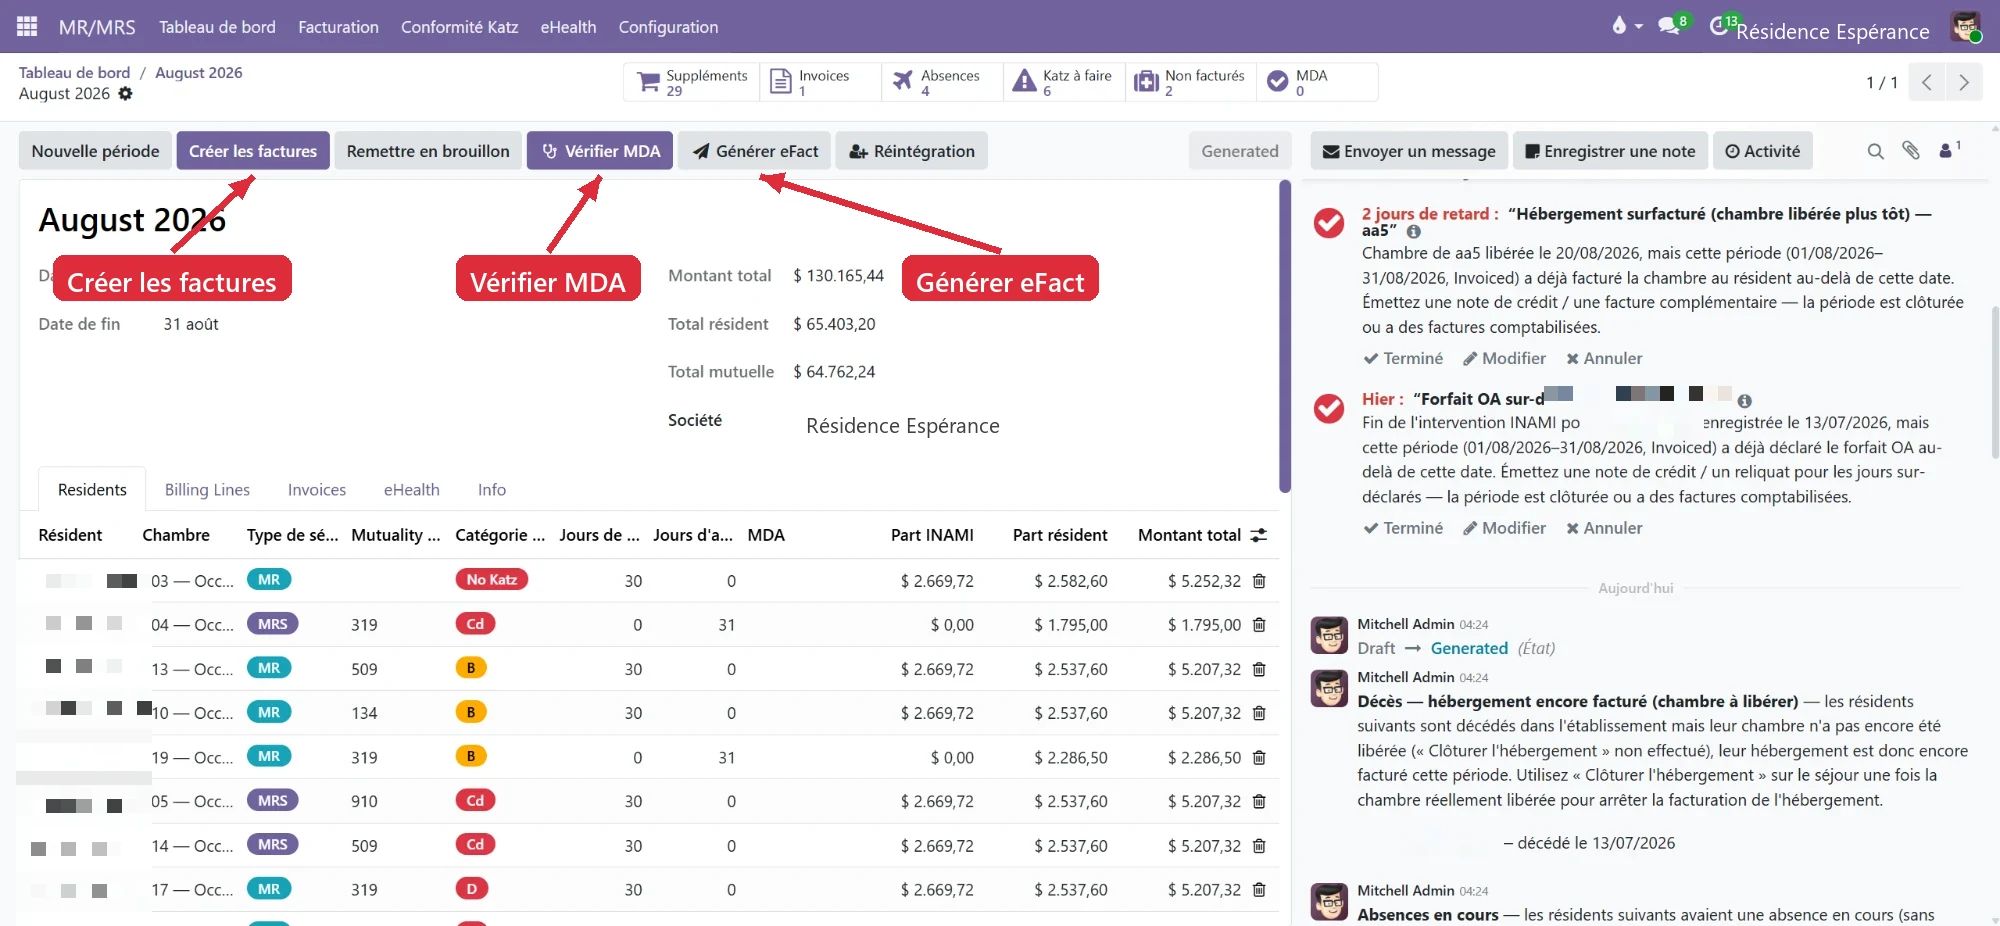Image resolution: width=2000 pixels, height=926 pixels.
Task: Click the Nouvelle période button
Action: click(x=95, y=151)
